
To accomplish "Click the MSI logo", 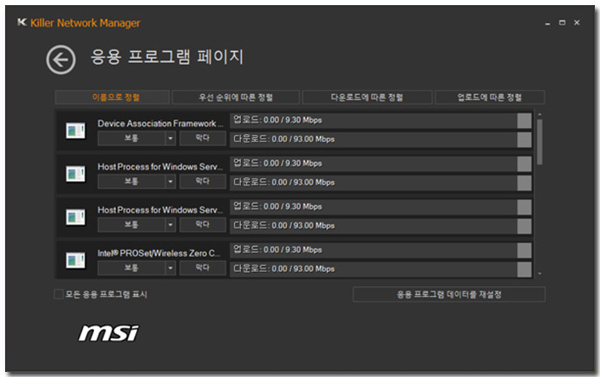I will 109,333.
